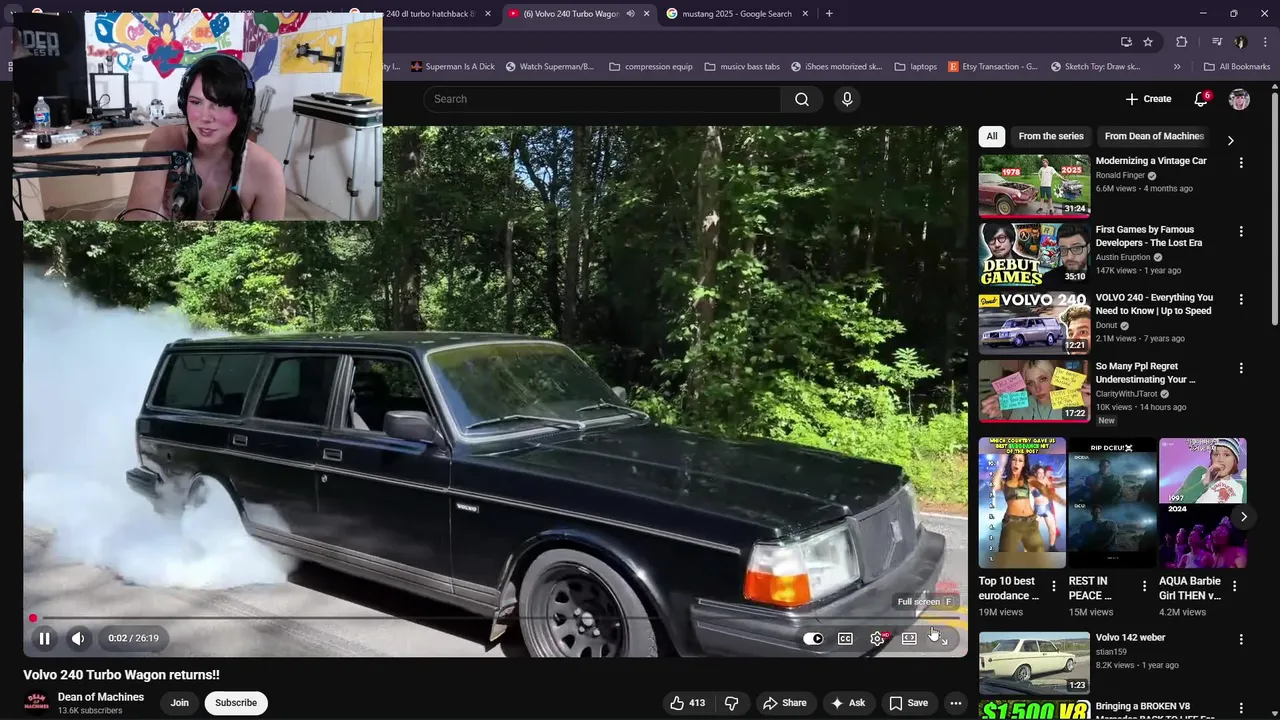Image resolution: width=1280 pixels, height=720 pixels.
Task: Open compression equip bookmark folder
Action: pos(650,67)
